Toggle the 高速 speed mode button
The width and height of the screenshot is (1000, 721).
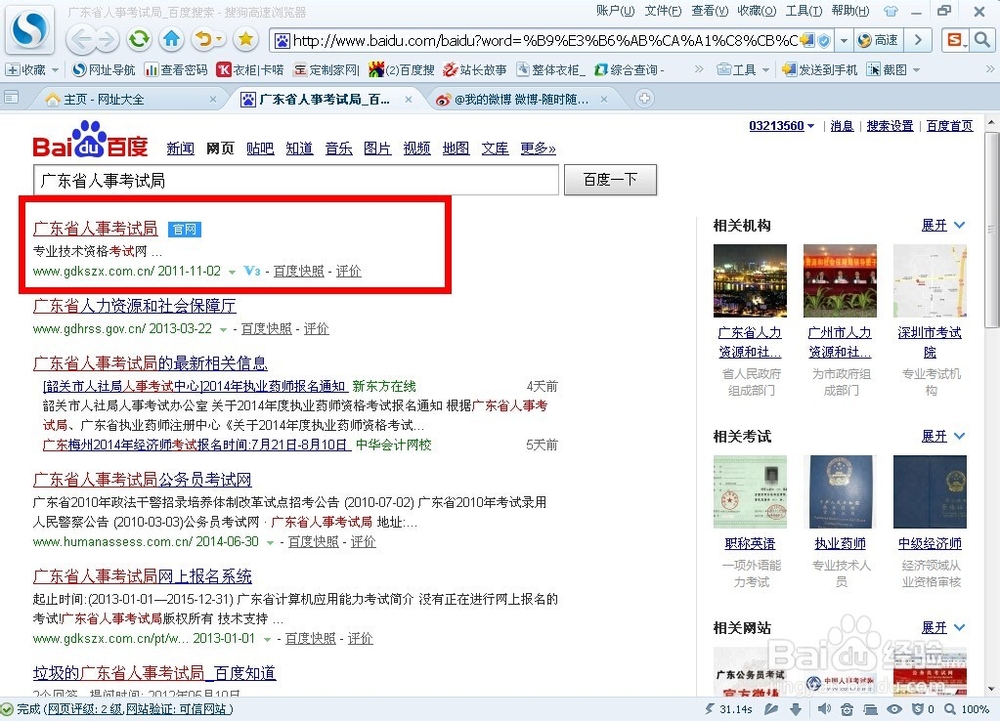pyautogui.click(x=878, y=41)
